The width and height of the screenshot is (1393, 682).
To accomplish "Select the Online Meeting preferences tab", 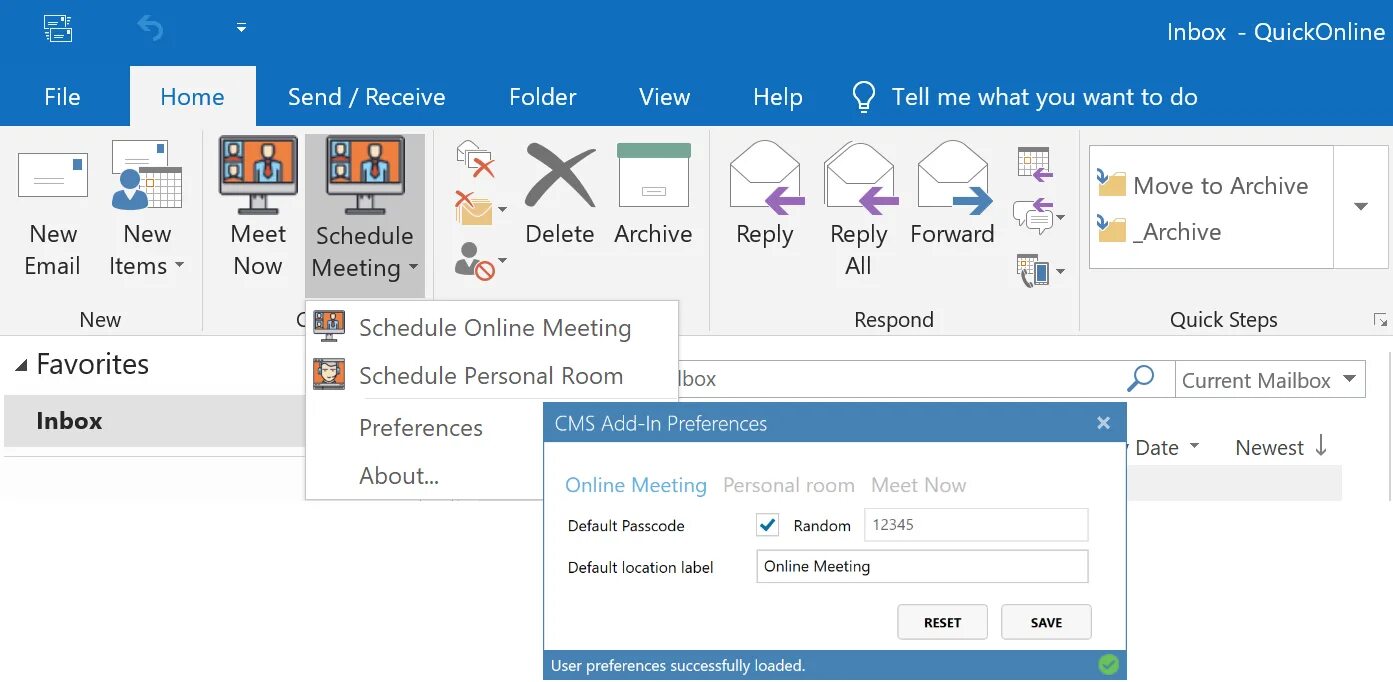I will tap(636, 485).
